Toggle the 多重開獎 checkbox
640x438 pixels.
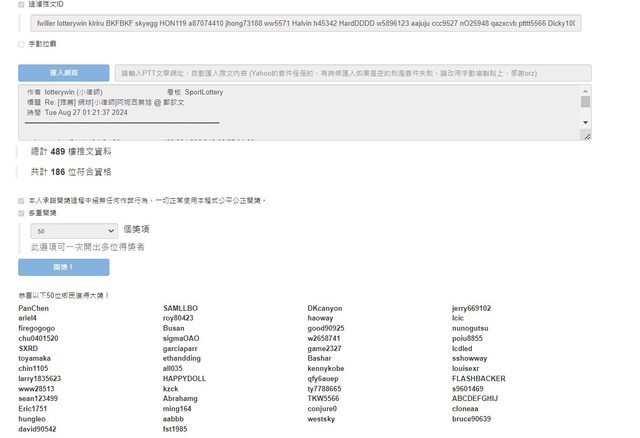22,213
